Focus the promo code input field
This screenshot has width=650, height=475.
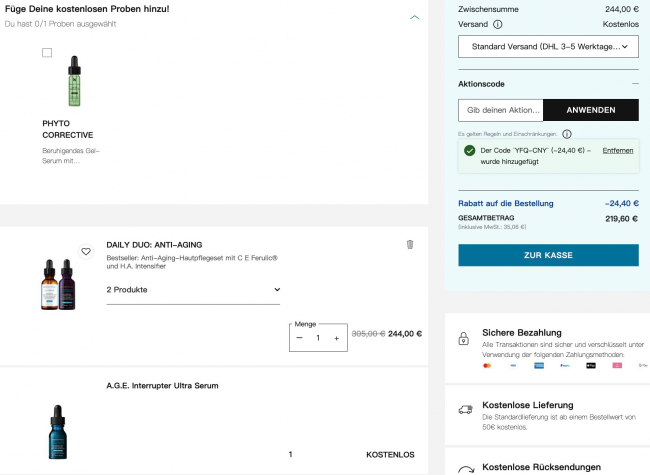point(500,110)
